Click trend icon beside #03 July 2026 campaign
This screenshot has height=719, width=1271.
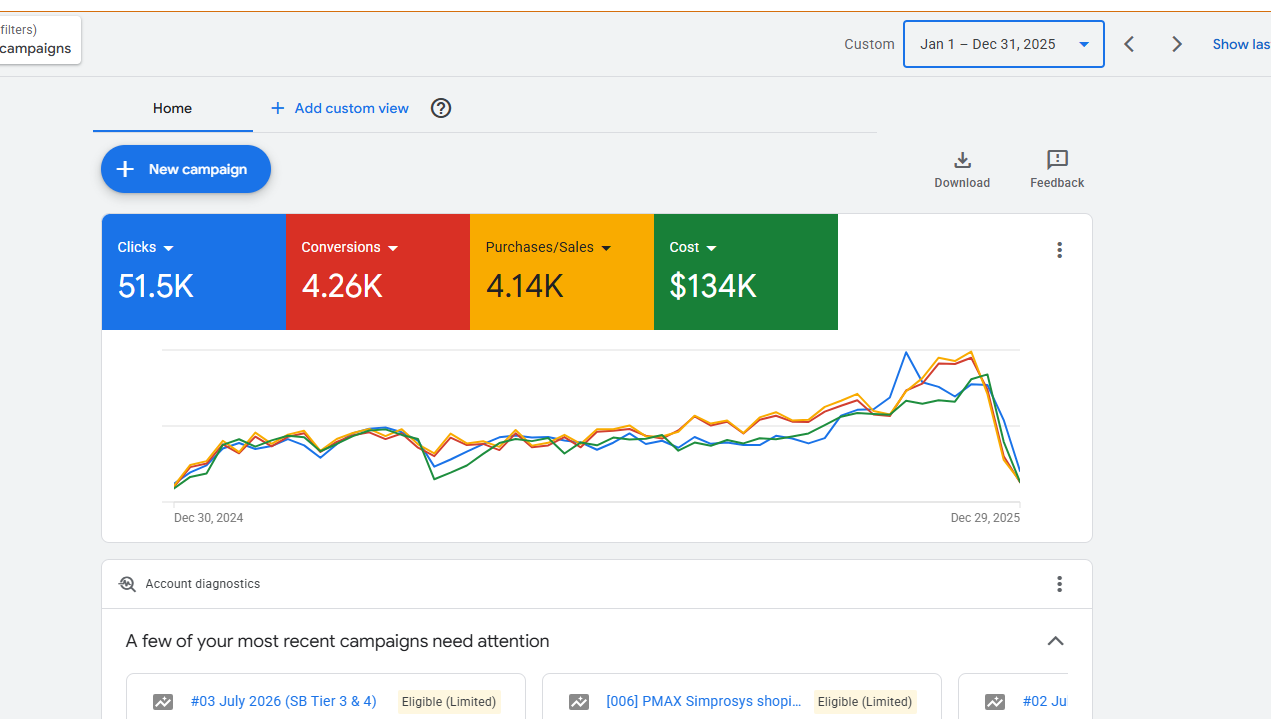[163, 702]
